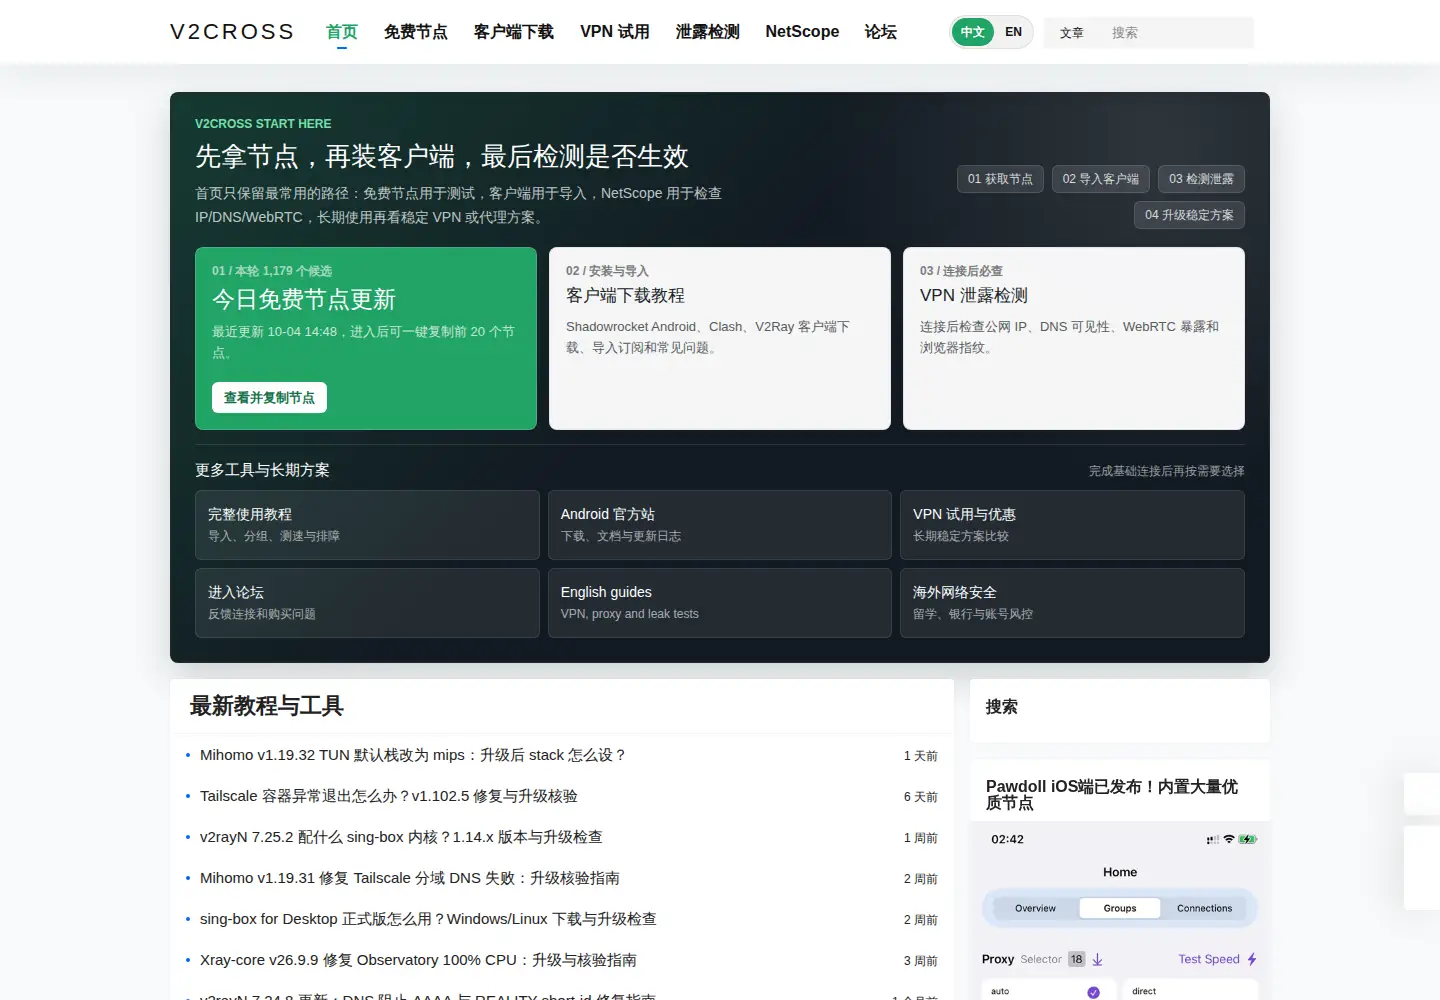1440x1000 pixels.
Task: Click the 02 导入客户端 step chip
Action: point(1100,179)
